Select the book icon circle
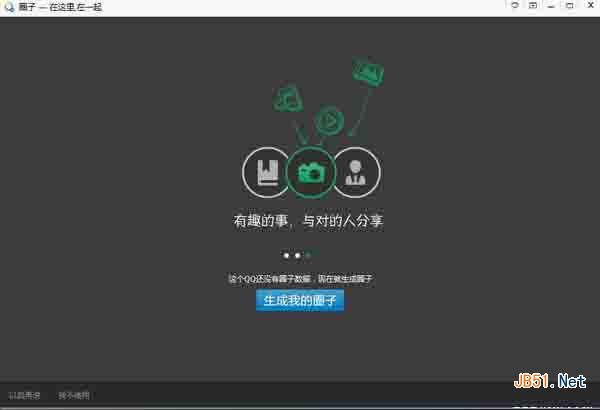Screen dimensions: 600x410 click(x=266, y=173)
